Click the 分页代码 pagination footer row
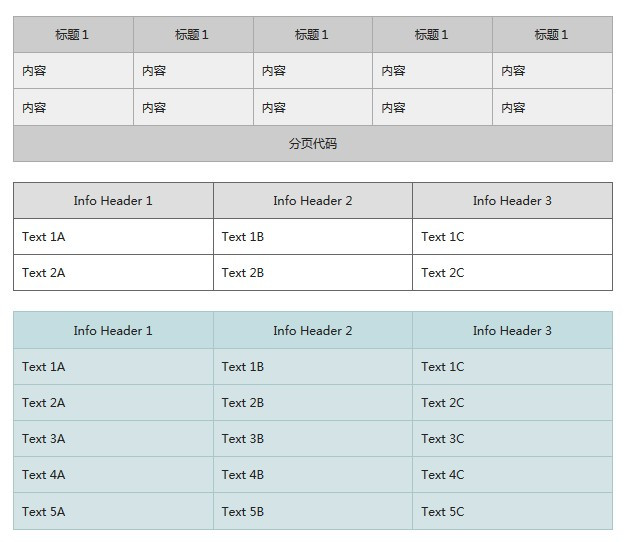Screen dimensions: 625x542 click(x=312, y=144)
